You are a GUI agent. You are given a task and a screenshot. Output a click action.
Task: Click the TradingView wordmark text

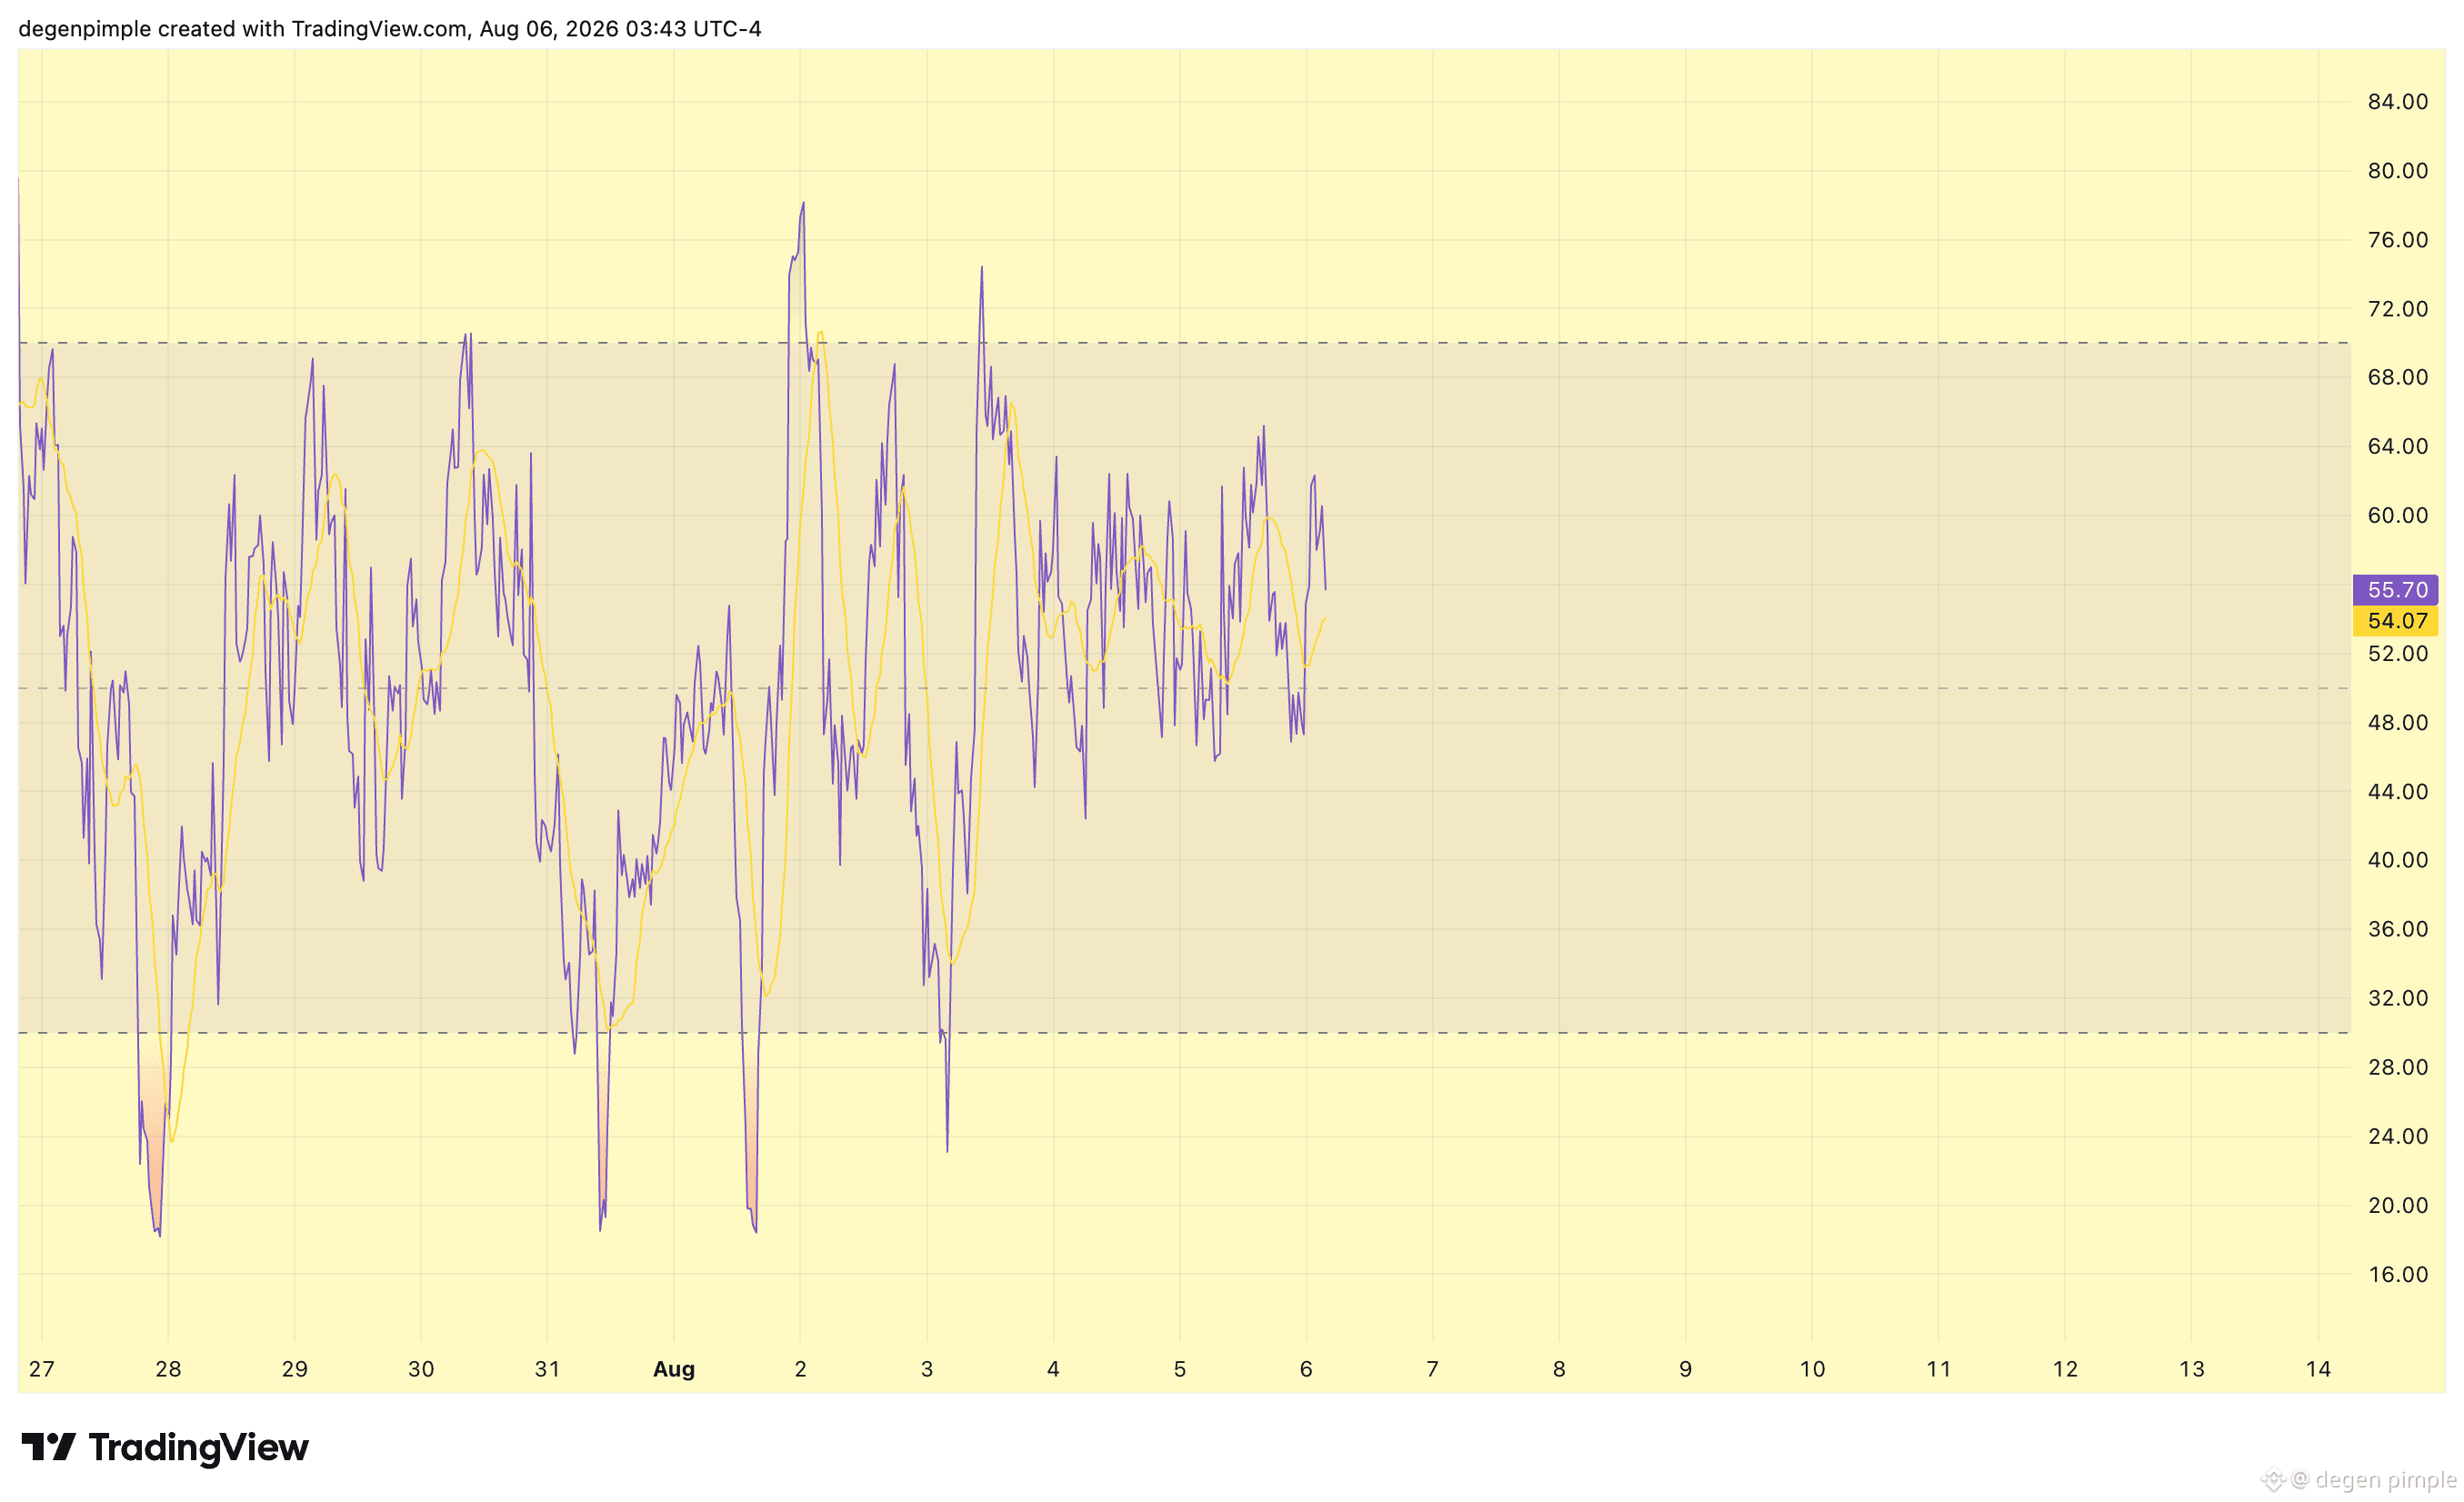point(199,1448)
